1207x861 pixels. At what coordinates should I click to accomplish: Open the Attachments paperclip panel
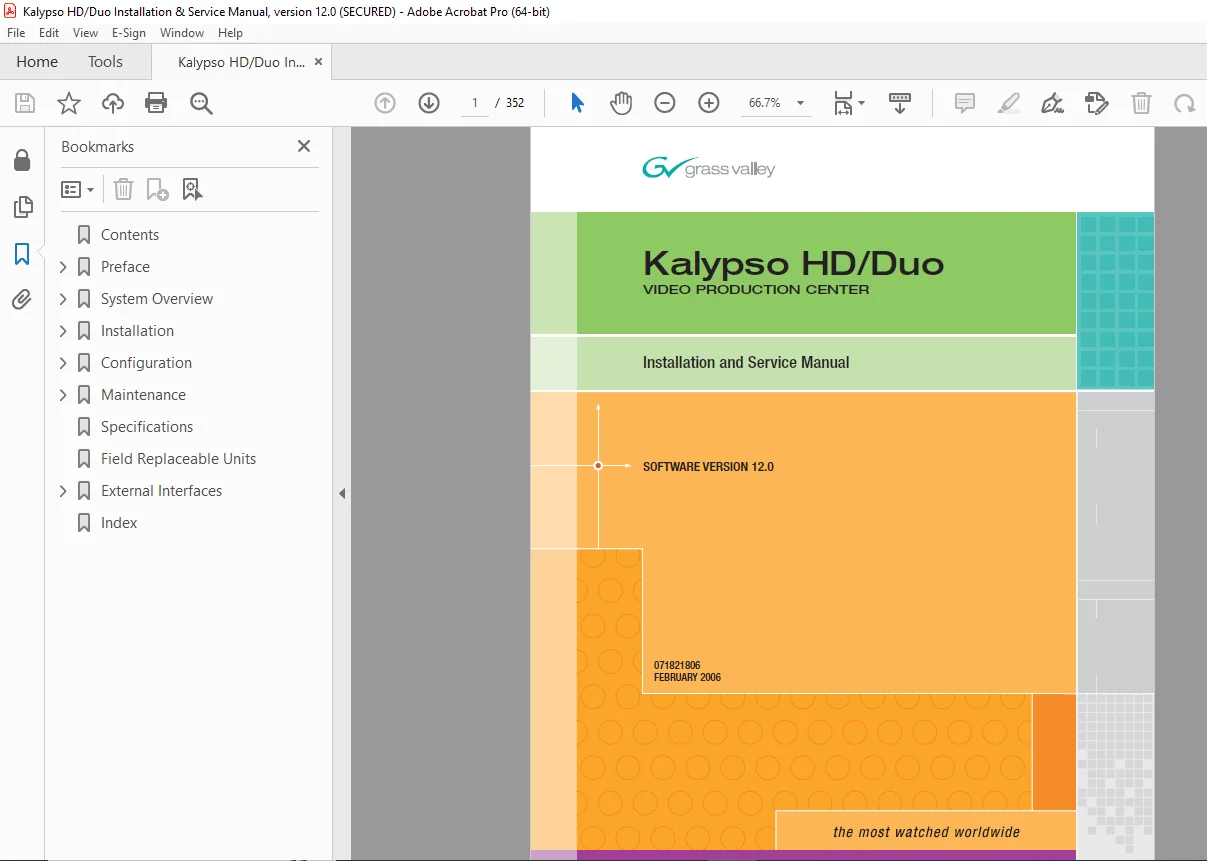tap(22, 299)
